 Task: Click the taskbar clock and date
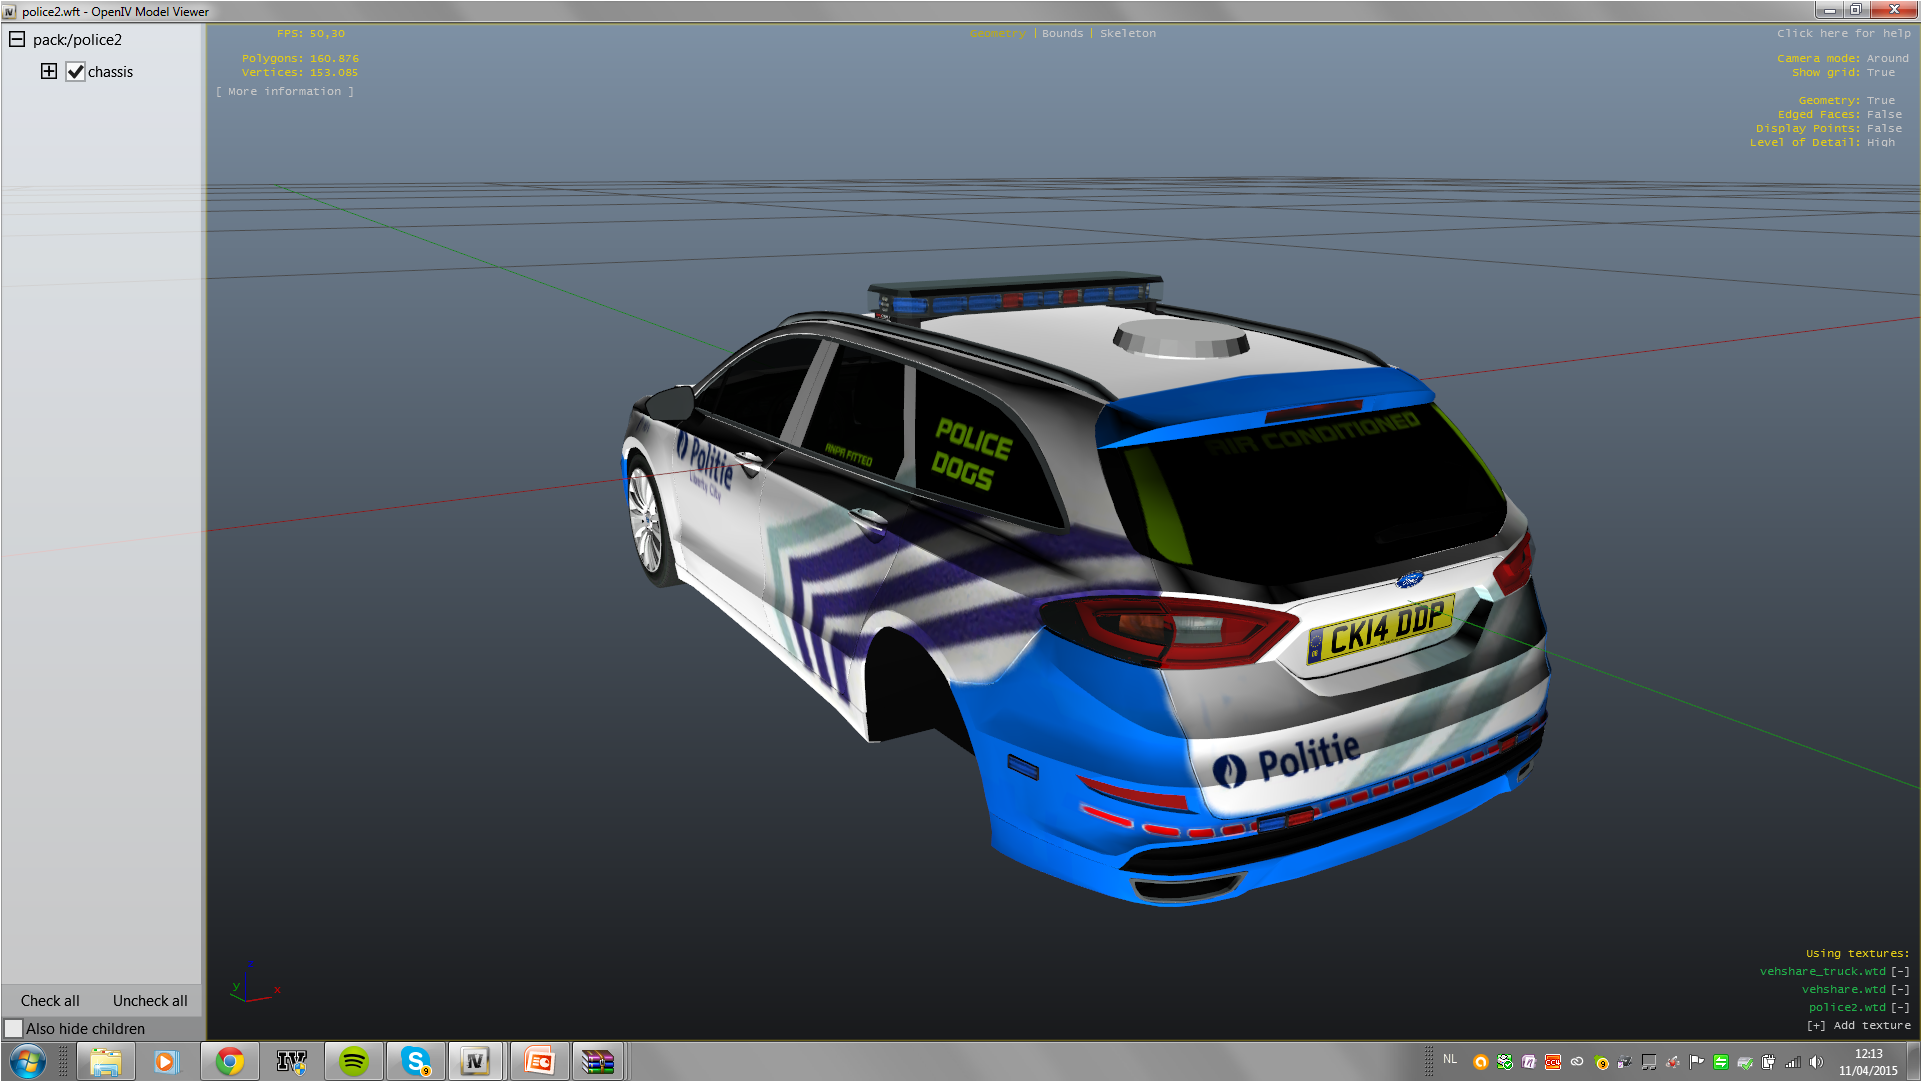pos(1868,1062)
